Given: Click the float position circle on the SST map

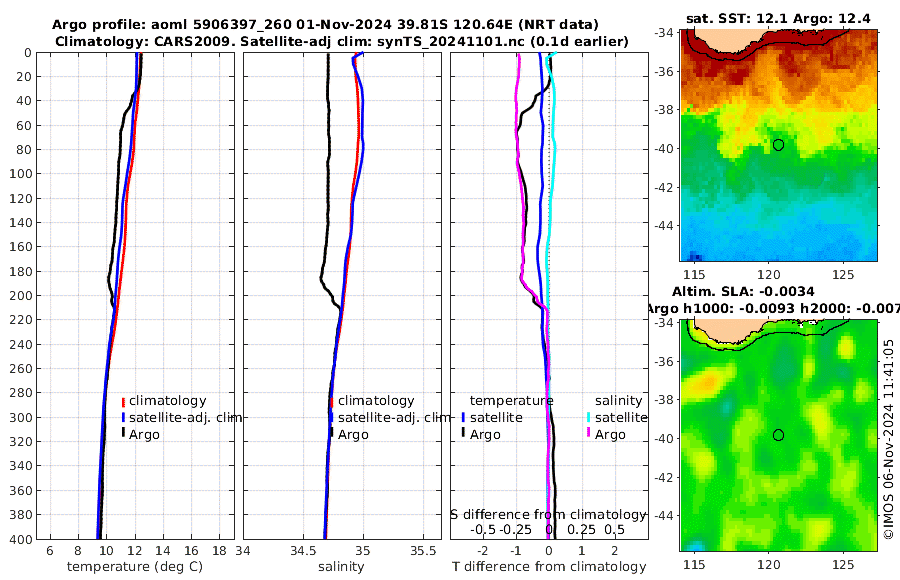Looking at the screenshot, I should 778,145.
